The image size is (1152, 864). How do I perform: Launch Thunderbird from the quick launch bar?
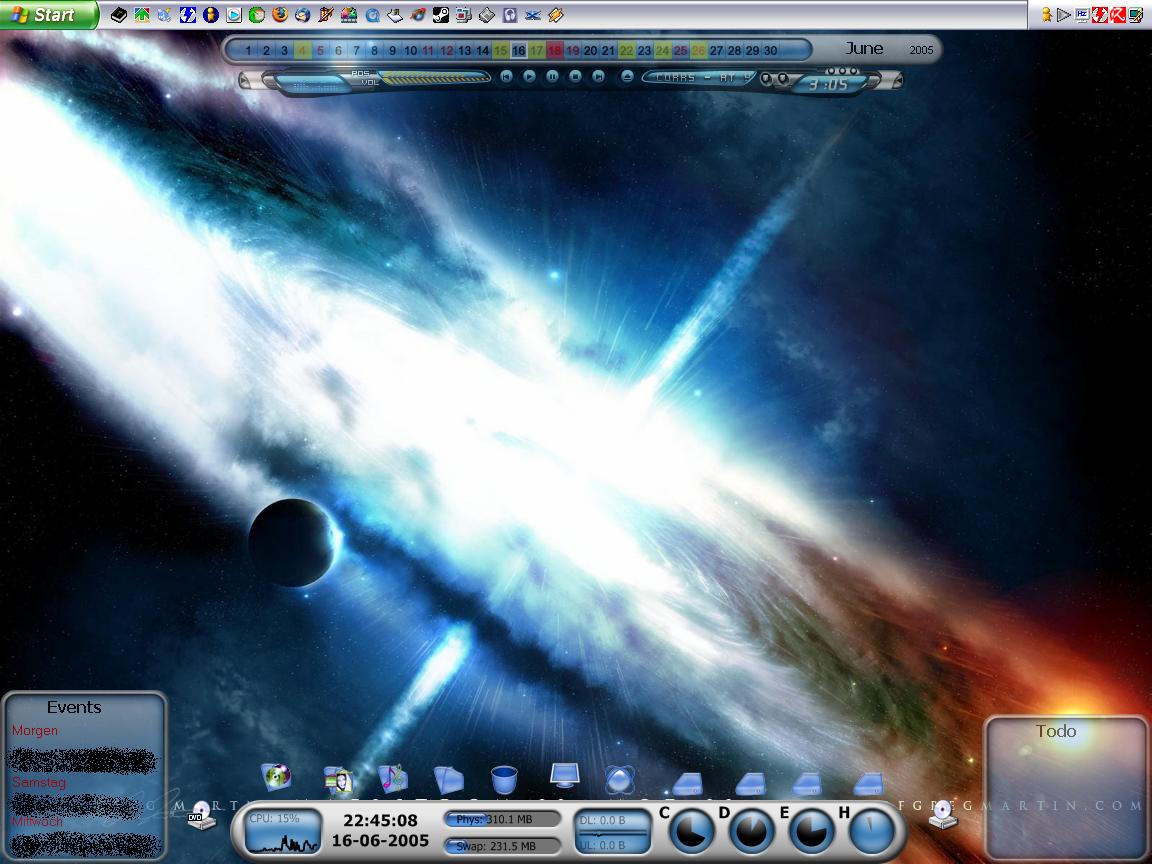(302, 15)
